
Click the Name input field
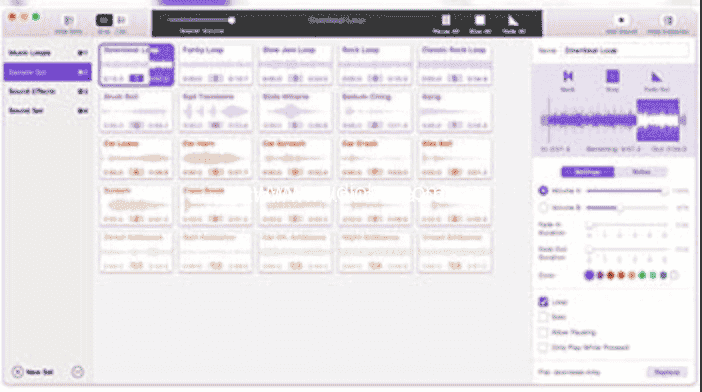click(626, 51)
